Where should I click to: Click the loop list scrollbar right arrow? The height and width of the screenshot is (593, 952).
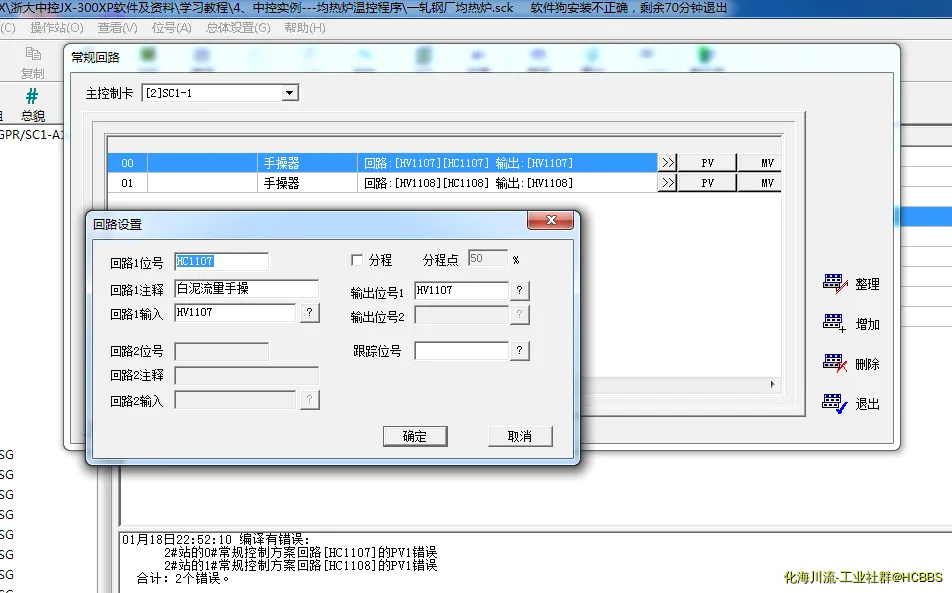[x=772, y=384]
